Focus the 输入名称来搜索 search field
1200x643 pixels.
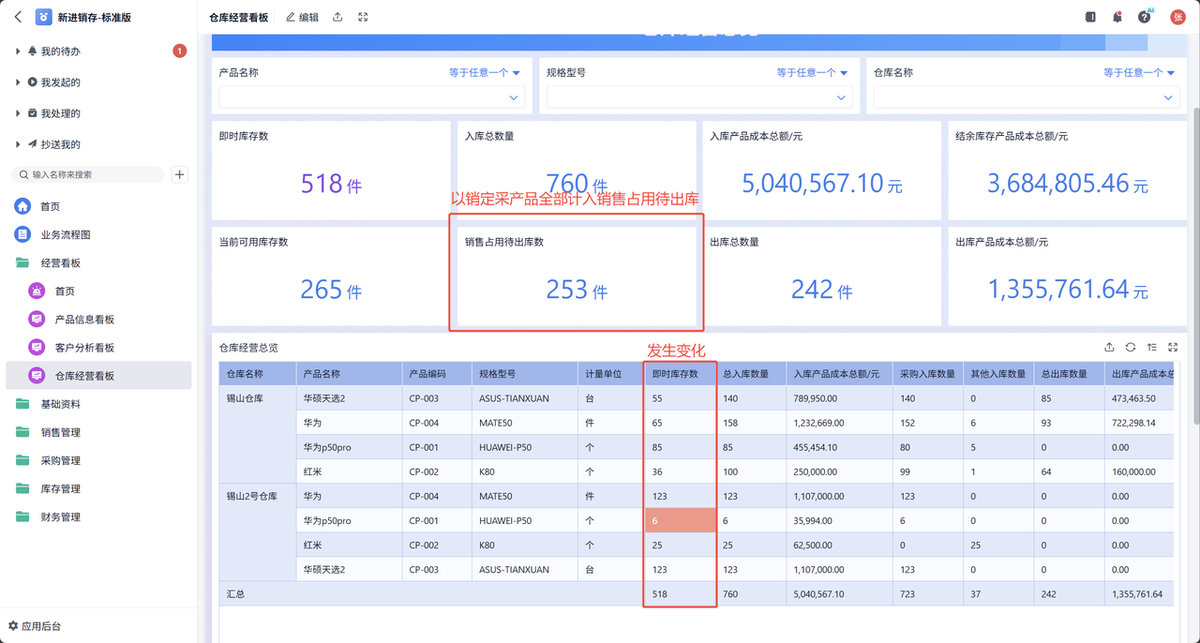88,174
